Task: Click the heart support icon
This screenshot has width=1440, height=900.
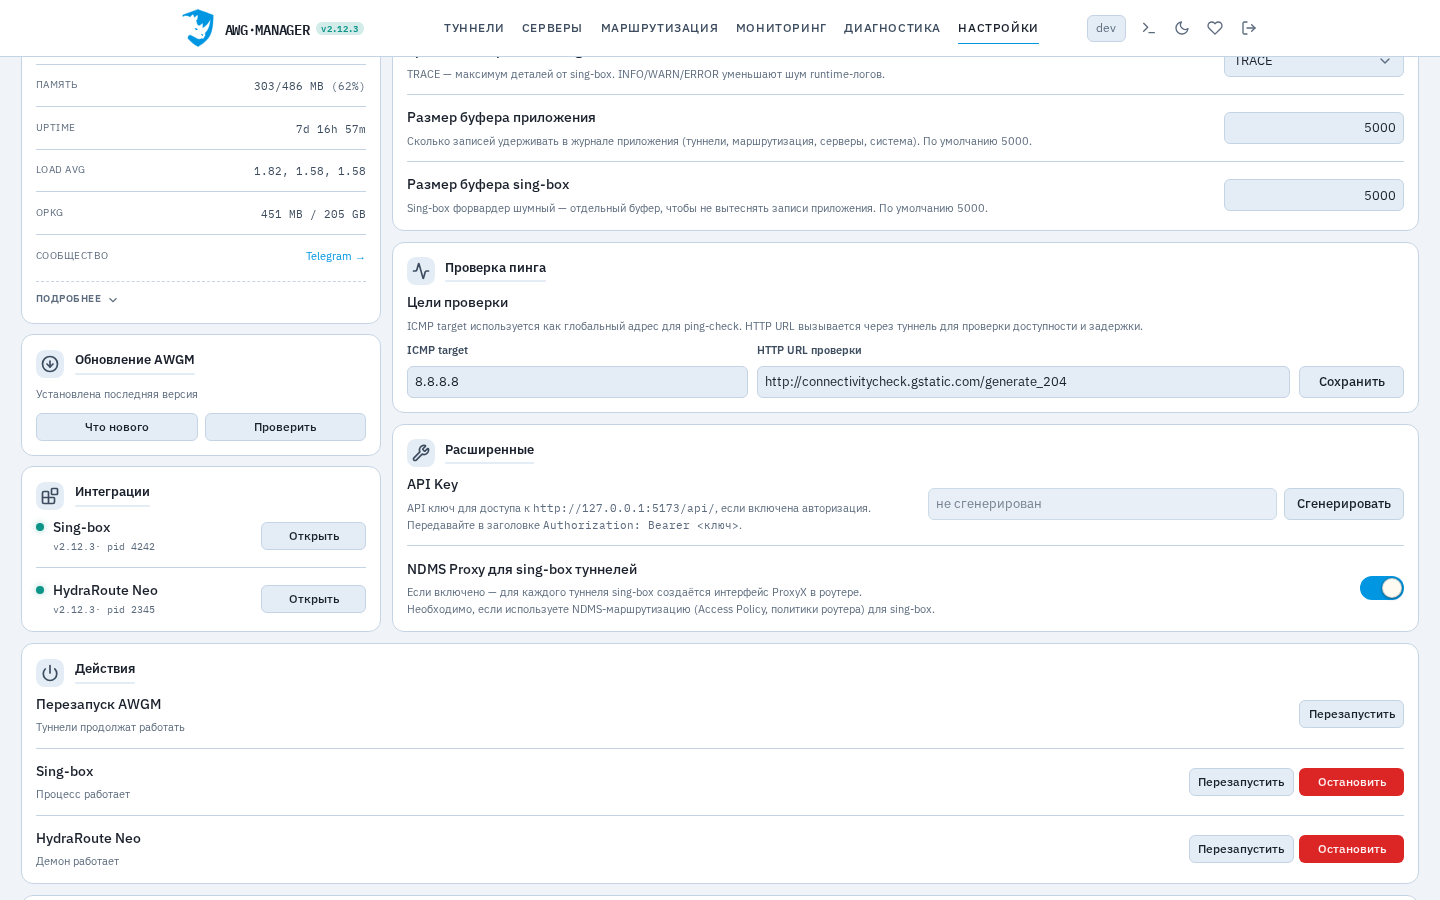Action: pyautogui.click(x=1215, y=28)
